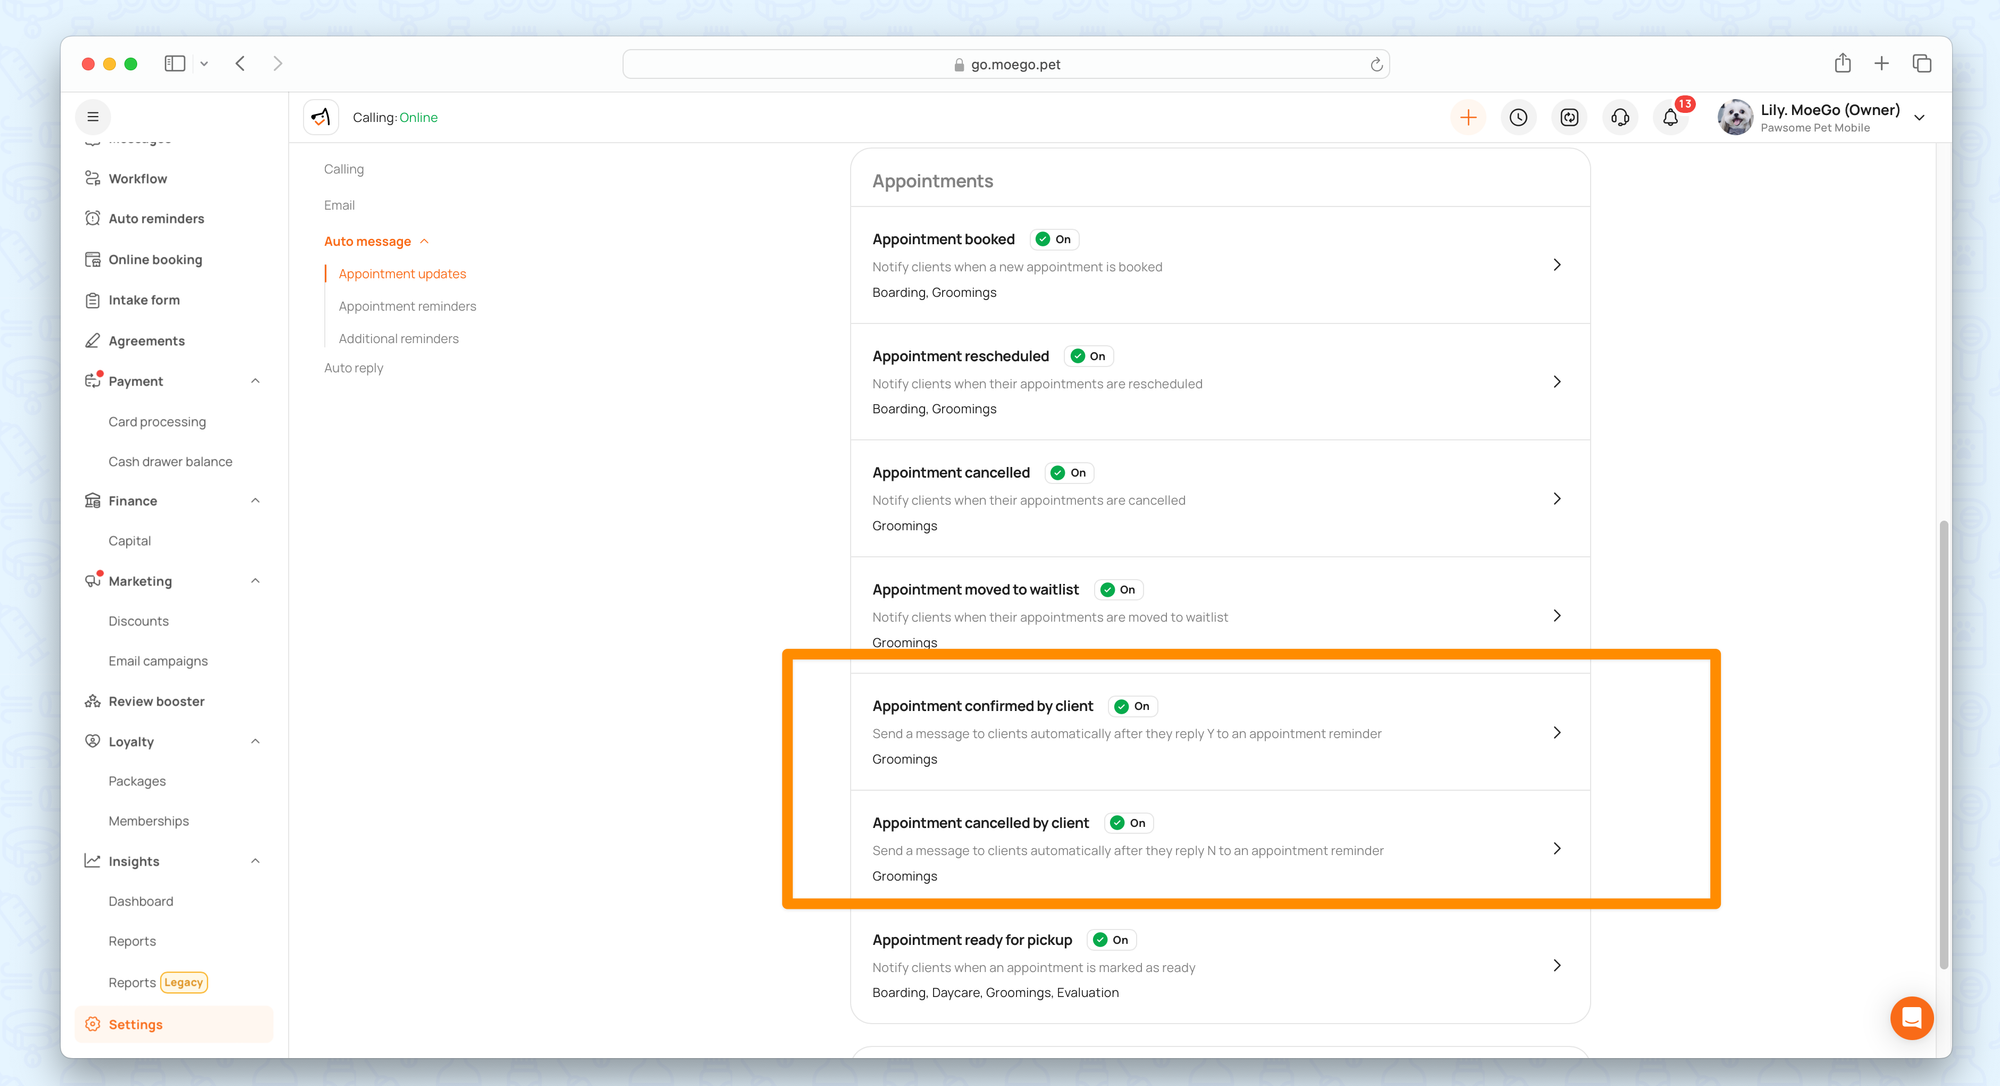Open the Auto reply settings link
The height and width of the screenshot is (1086, 2000).
353,368
